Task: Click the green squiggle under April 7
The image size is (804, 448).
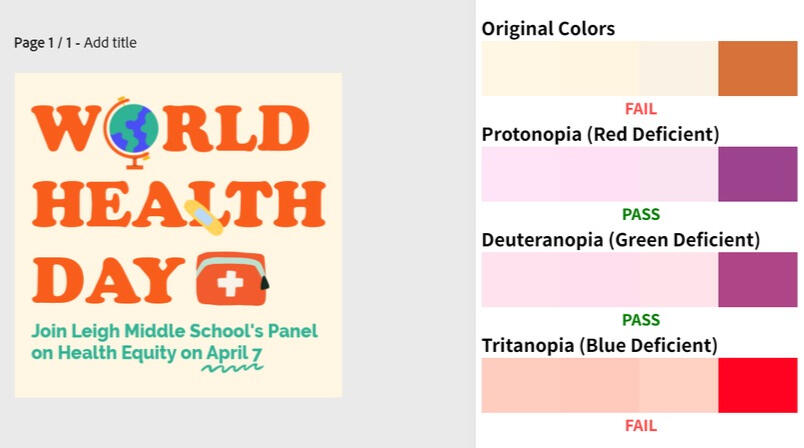Action: 232,368
